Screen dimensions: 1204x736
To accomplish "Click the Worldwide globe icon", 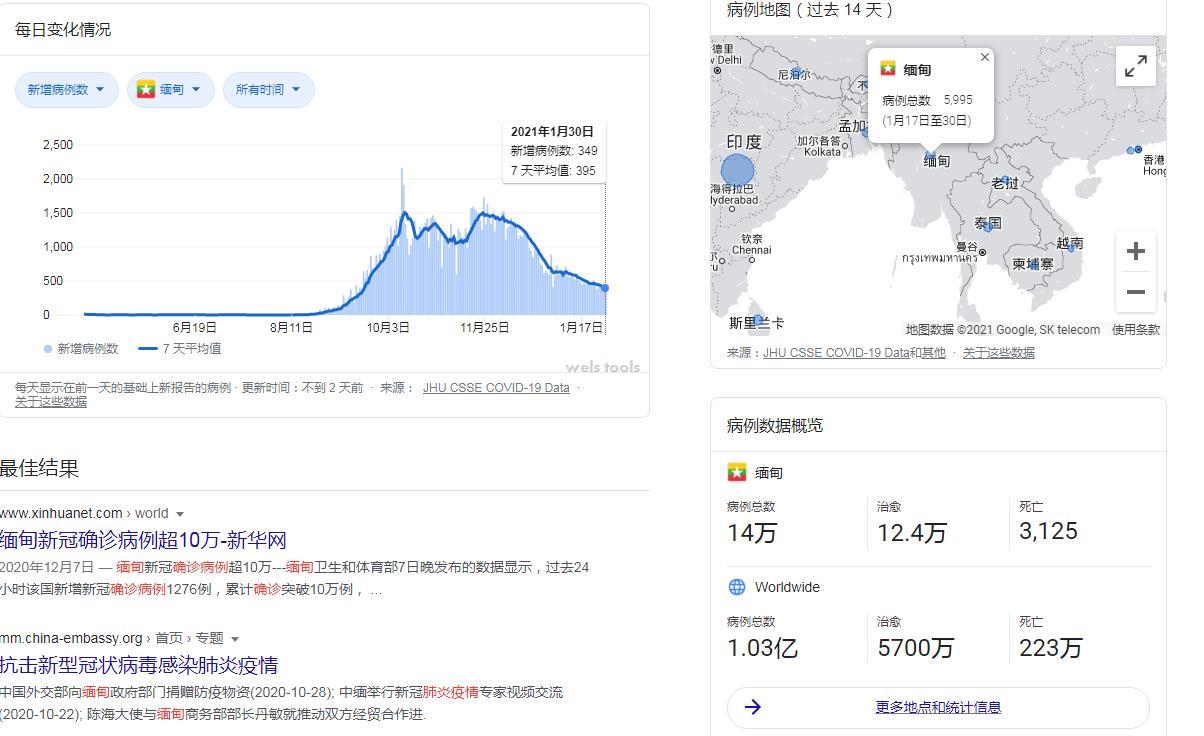I will [737, 587].
